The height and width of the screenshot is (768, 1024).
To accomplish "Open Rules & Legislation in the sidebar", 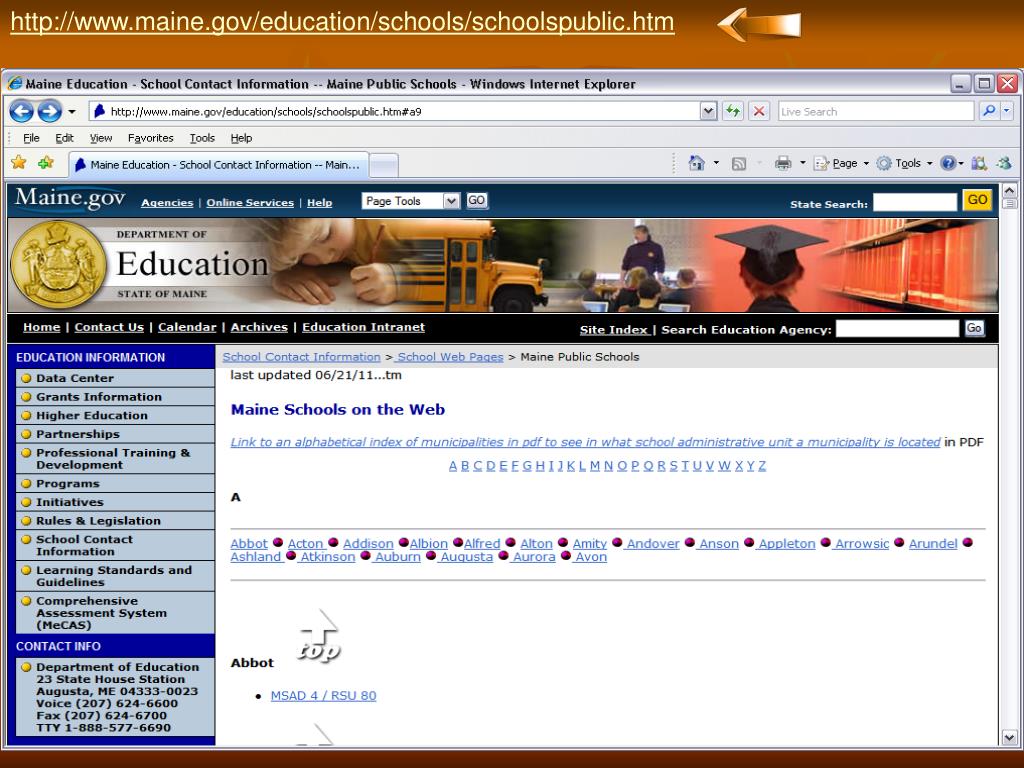I will (98, 520).
